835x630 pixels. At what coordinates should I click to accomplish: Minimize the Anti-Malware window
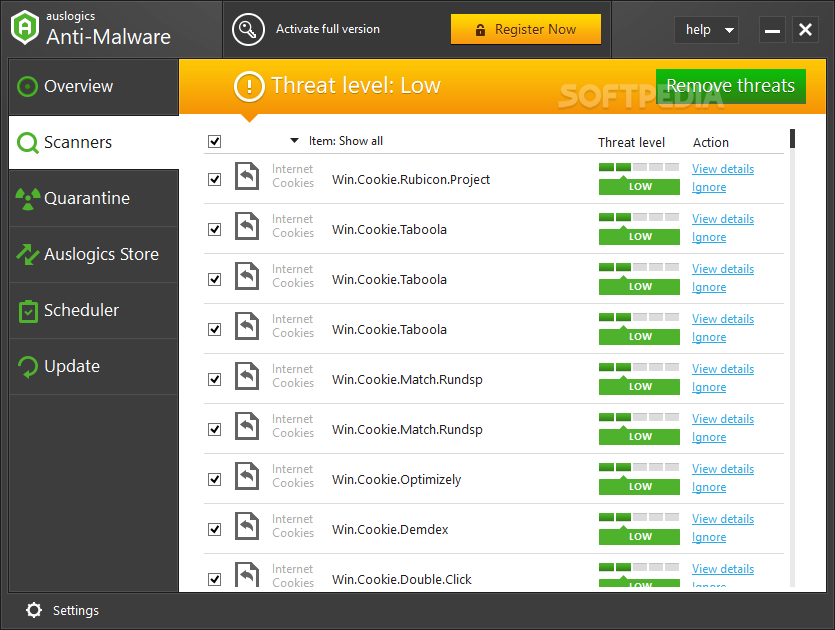pyautogui.click(x=772, y=30)
